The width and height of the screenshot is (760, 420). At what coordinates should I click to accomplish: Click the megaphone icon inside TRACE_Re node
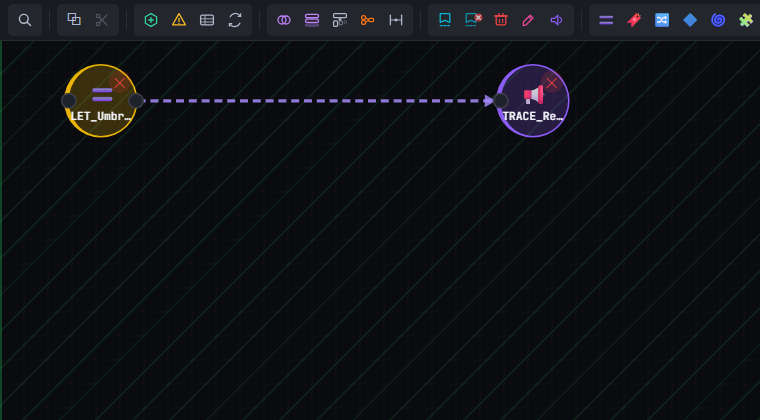(533, 95)
